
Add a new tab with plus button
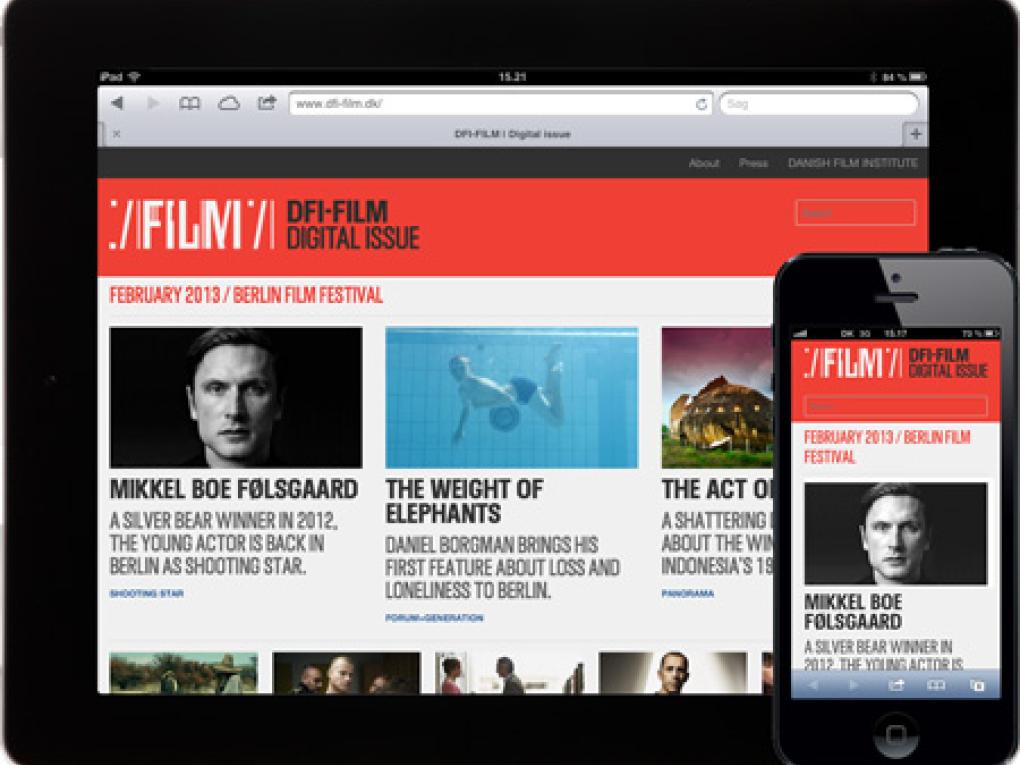click(914, 134)
